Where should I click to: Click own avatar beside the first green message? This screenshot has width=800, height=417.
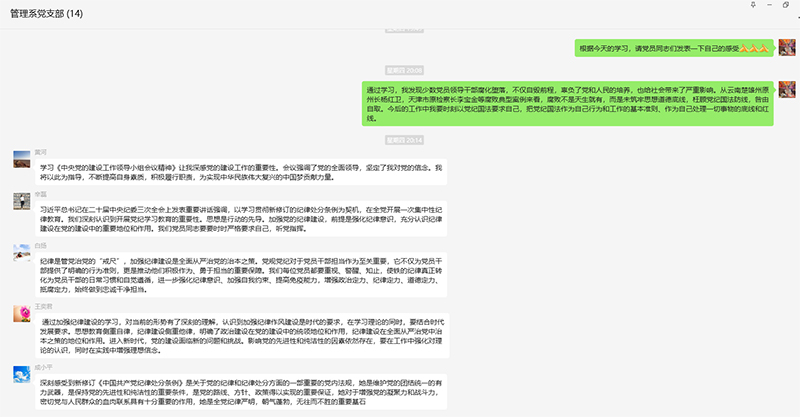tap(786, 49)
